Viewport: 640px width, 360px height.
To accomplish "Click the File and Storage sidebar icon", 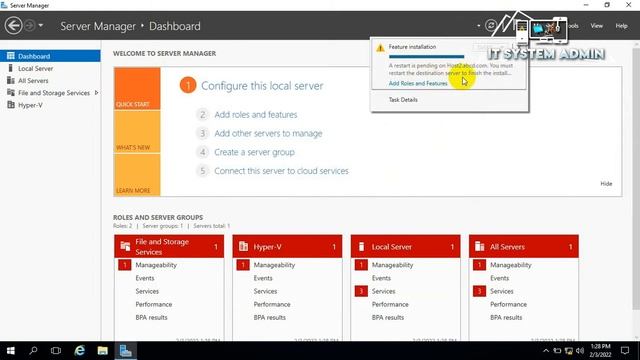I will click(11, 93).
